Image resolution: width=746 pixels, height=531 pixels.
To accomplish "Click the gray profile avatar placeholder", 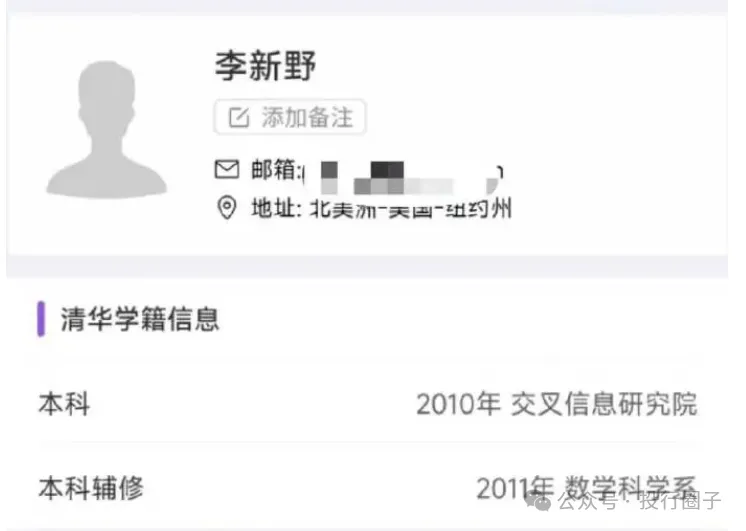I will 107,129.
